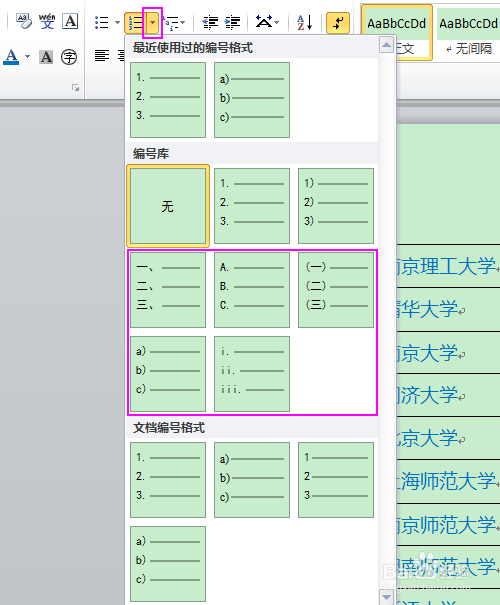Screen dimensions: 500x605
Task: Click the increase indent icon
Action: point(233,22)
